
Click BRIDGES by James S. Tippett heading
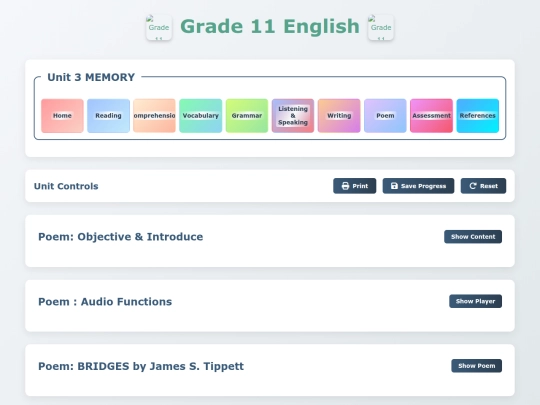click(141, 366)
